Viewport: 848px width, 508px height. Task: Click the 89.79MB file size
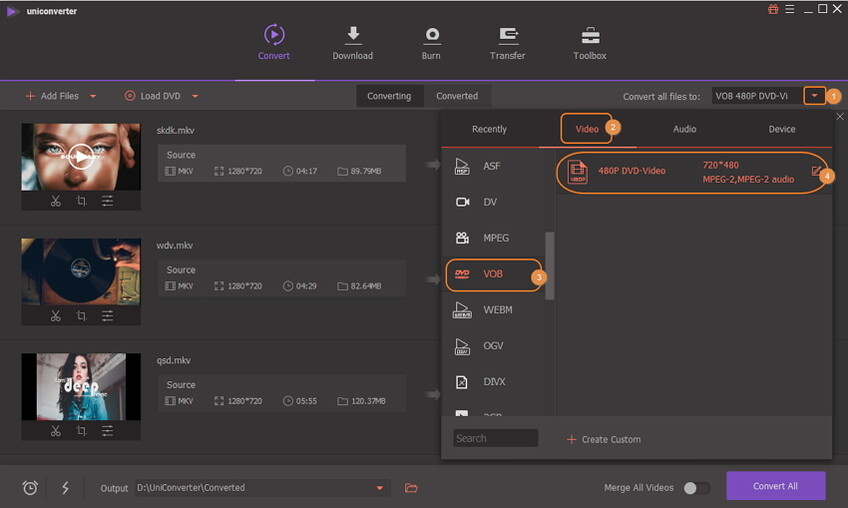coord(366,171)
